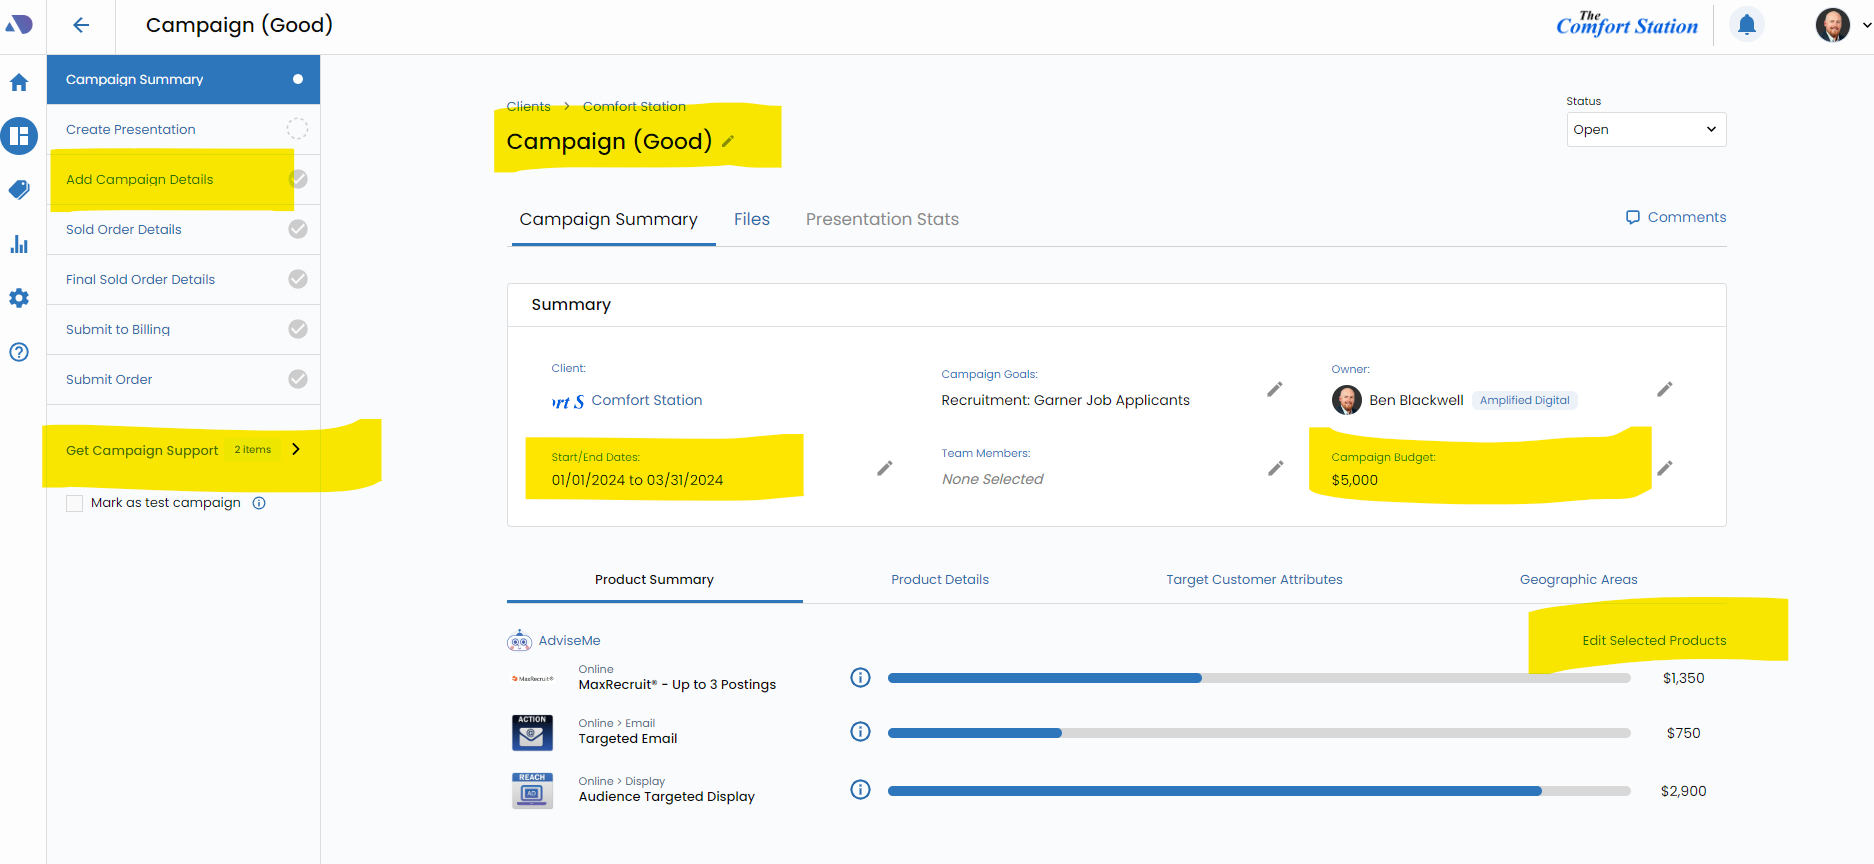Open the Comments link
The width and height of the screenshot is (1874, 864).
tap(1676, 217)
